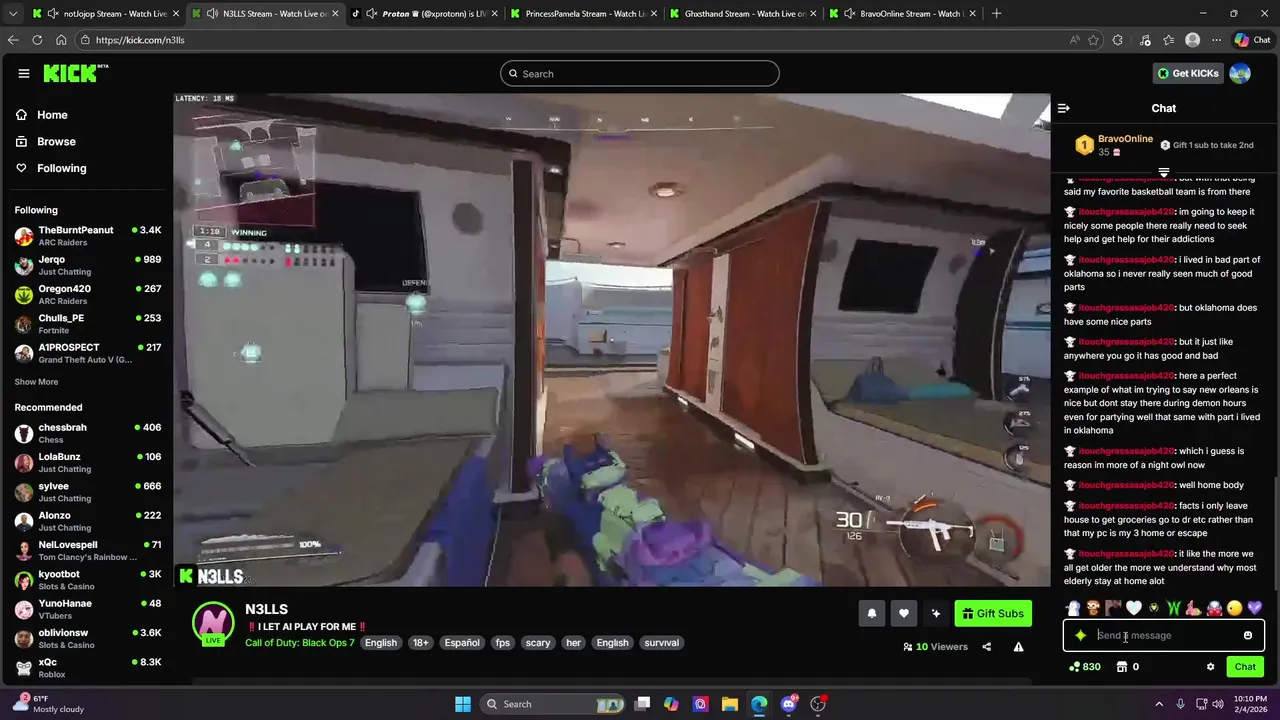Open a new browser tab

pos(996,14)
